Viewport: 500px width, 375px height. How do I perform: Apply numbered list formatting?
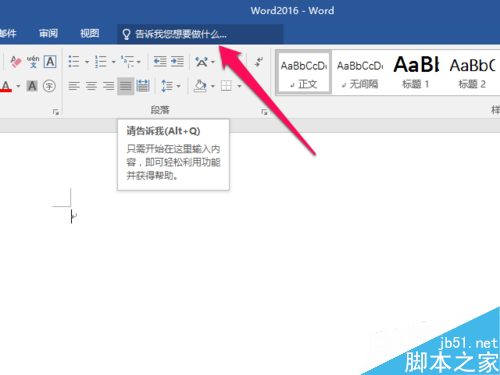101,62
